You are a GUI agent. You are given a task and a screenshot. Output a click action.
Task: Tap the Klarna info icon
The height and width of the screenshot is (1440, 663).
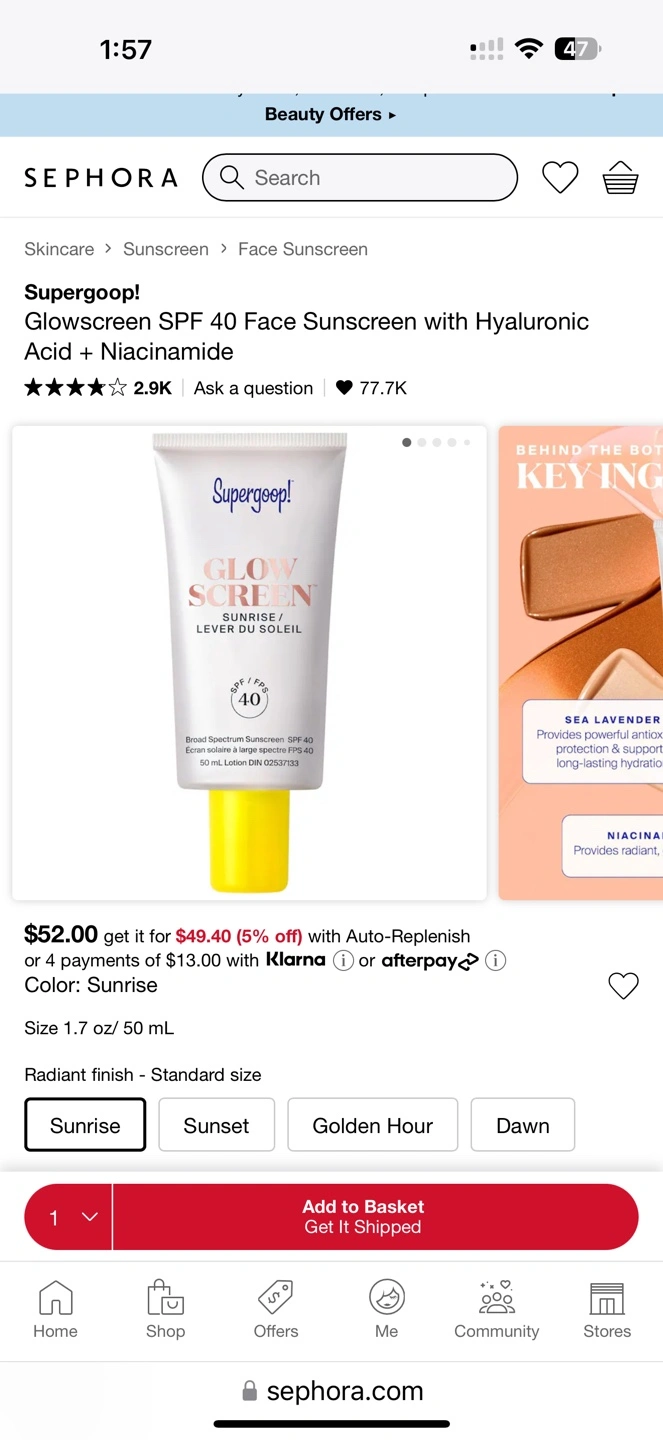[343, 961]
